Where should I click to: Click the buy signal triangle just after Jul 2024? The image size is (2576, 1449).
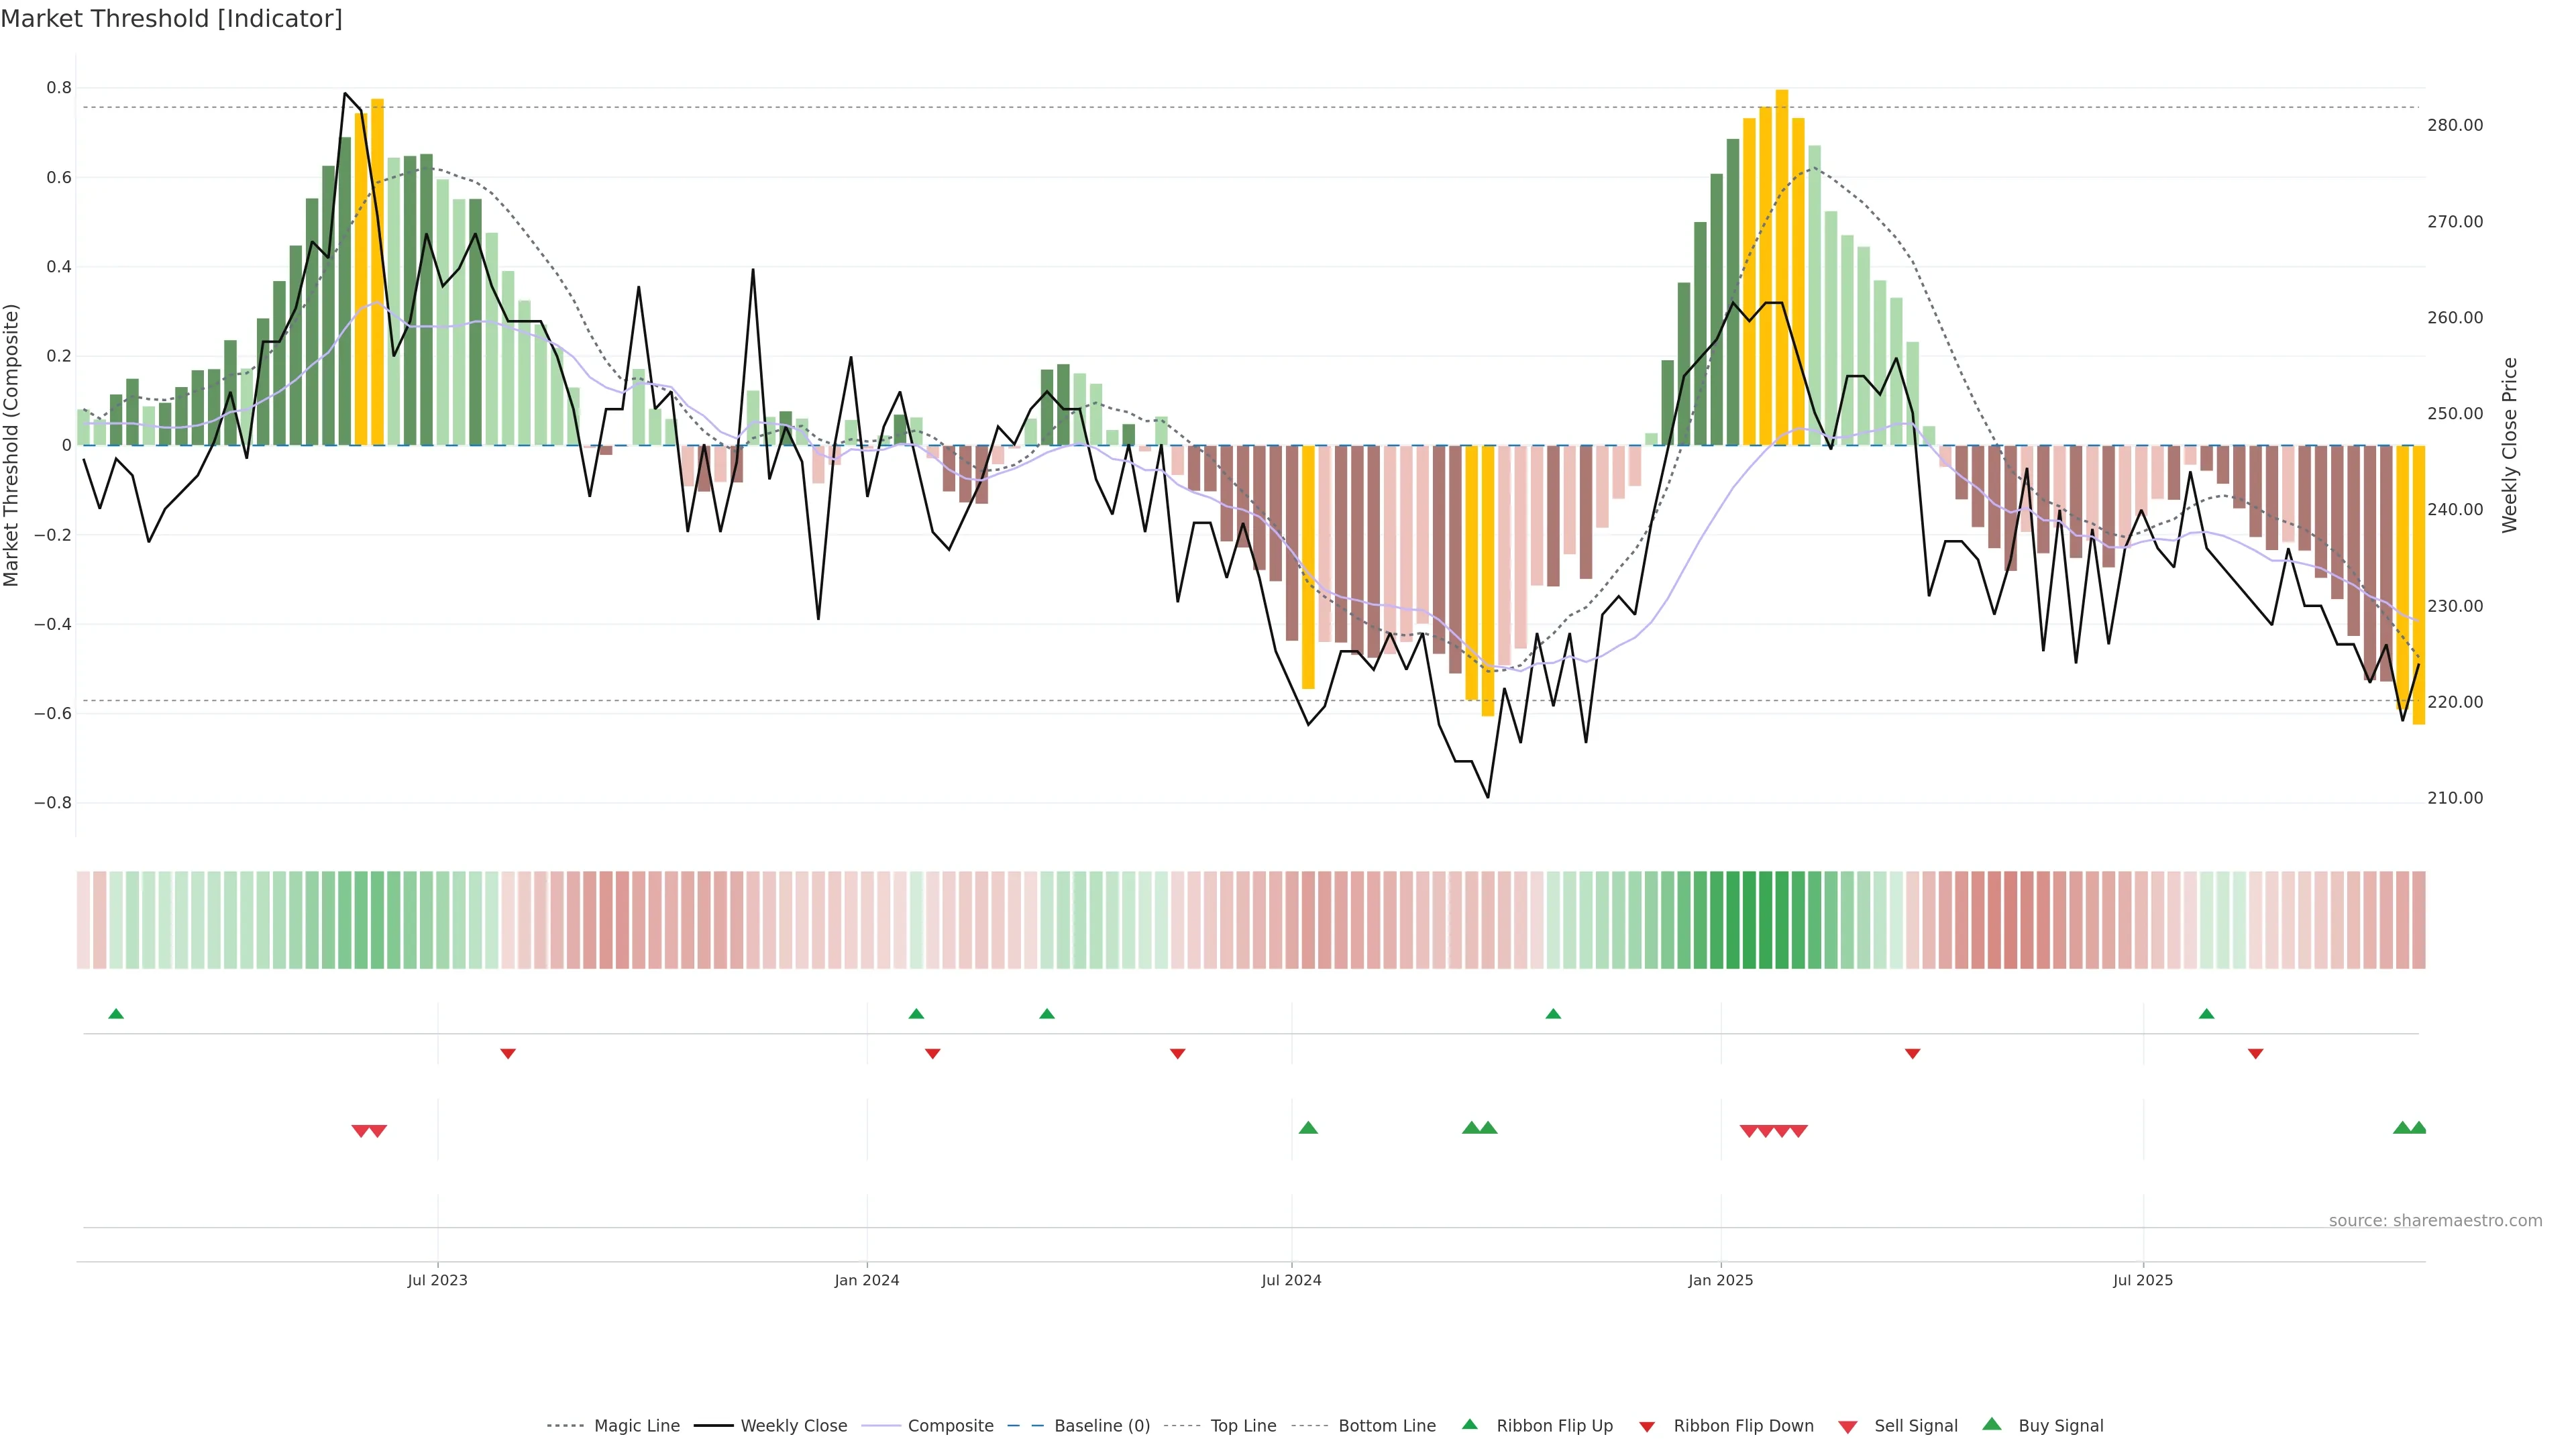click(x=1308, y=1128)
